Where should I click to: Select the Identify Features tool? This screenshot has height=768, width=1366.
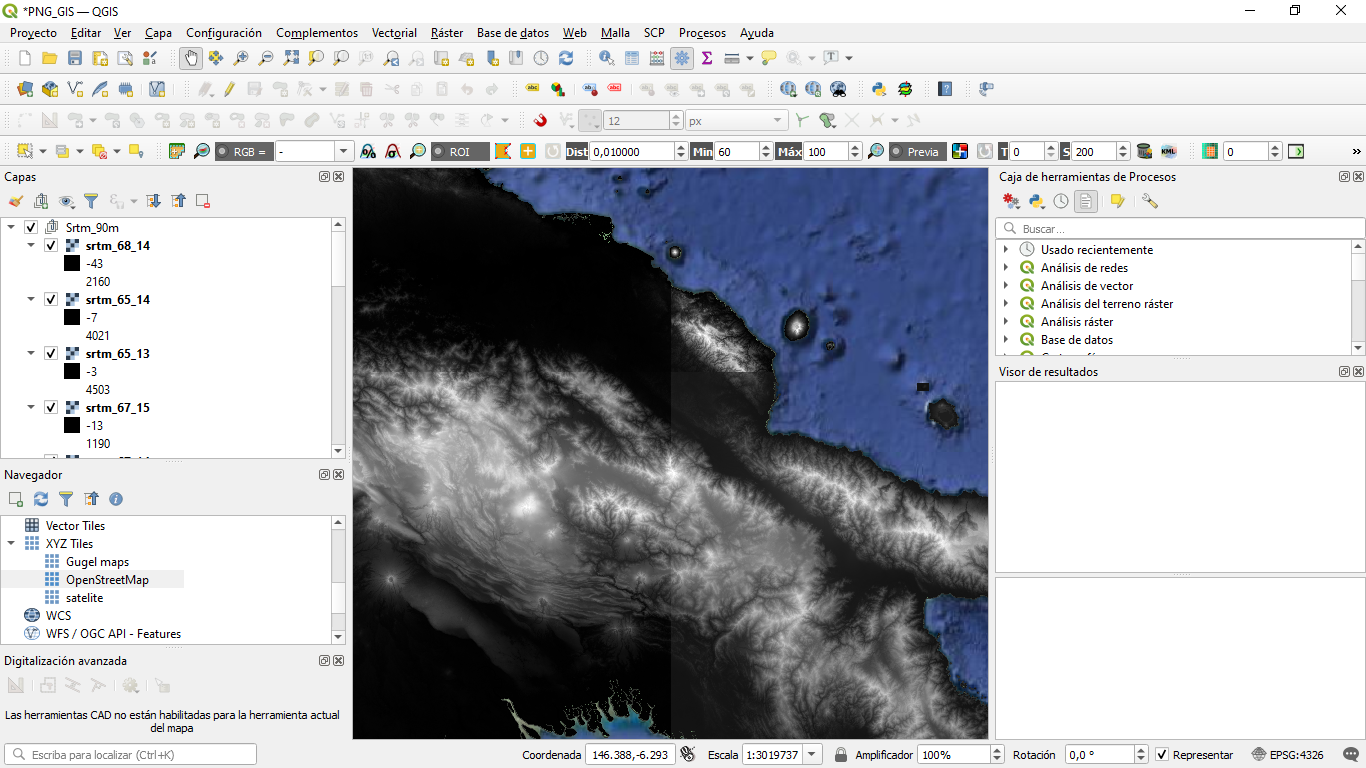point(607,58)
